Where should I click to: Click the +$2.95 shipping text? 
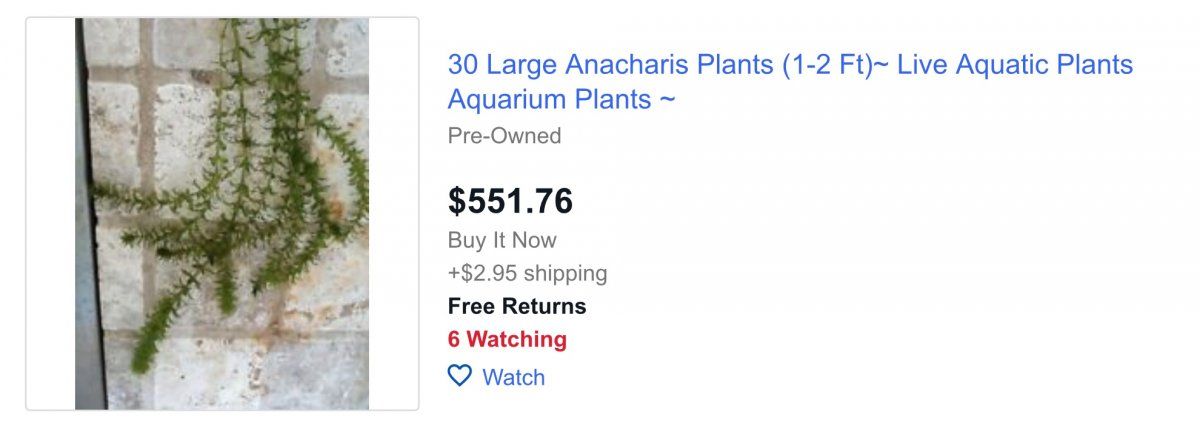tap(527, 273)
